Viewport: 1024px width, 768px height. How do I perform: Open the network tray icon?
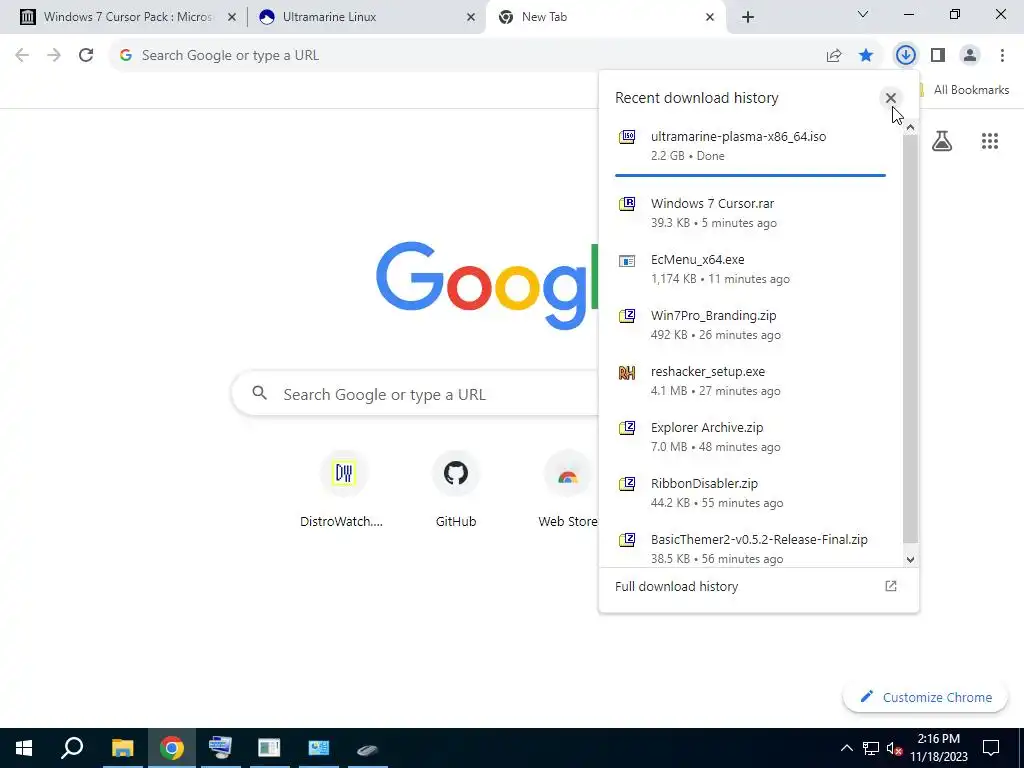pyautogui.click(x=871, y=748)
